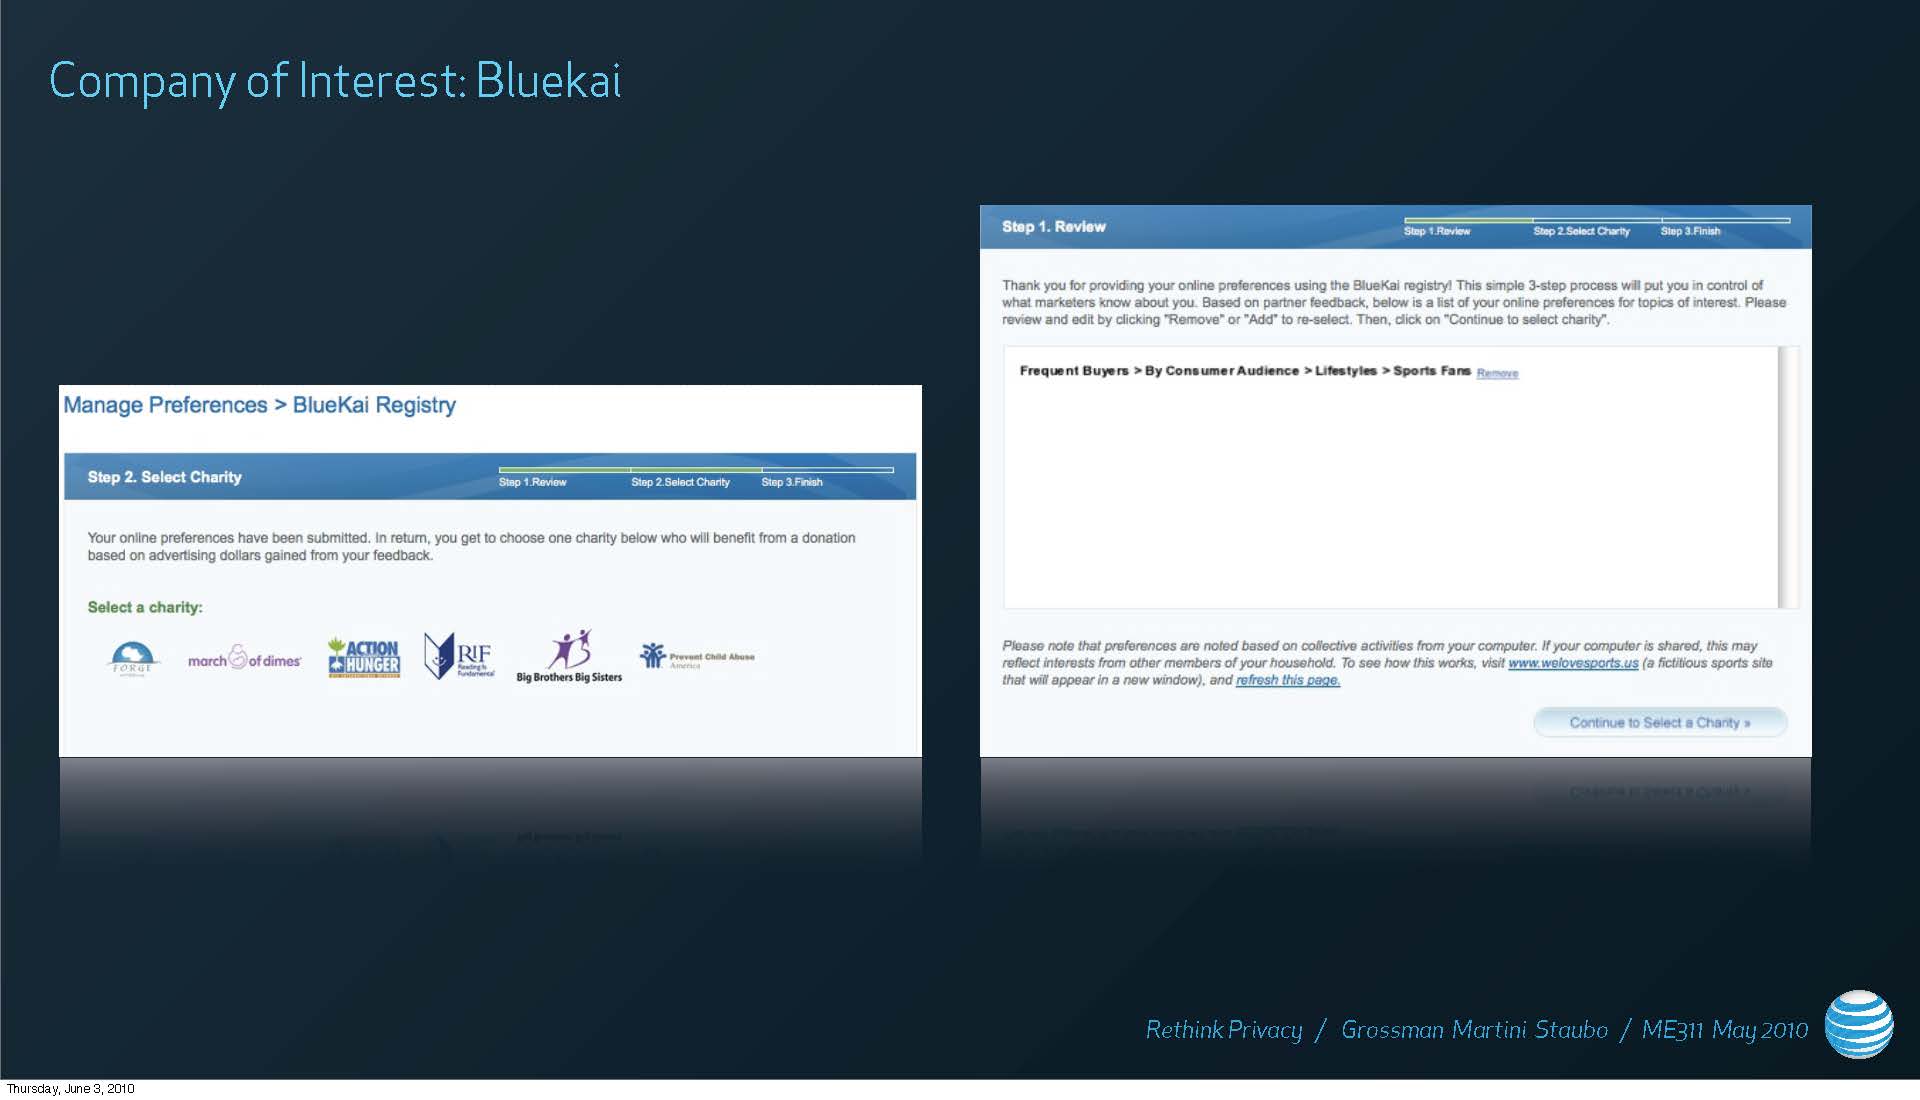
Task: Go to Step 1.Review in charity panel
Action: pyautogui.click(x=533, y=482)
